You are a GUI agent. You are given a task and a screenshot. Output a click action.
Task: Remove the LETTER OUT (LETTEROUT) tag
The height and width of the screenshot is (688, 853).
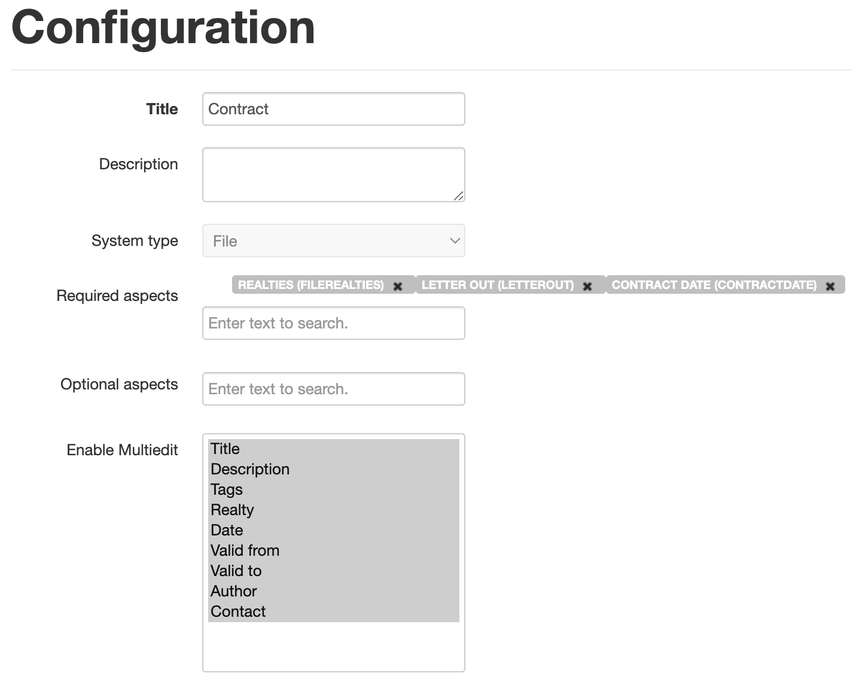[587, 286]
